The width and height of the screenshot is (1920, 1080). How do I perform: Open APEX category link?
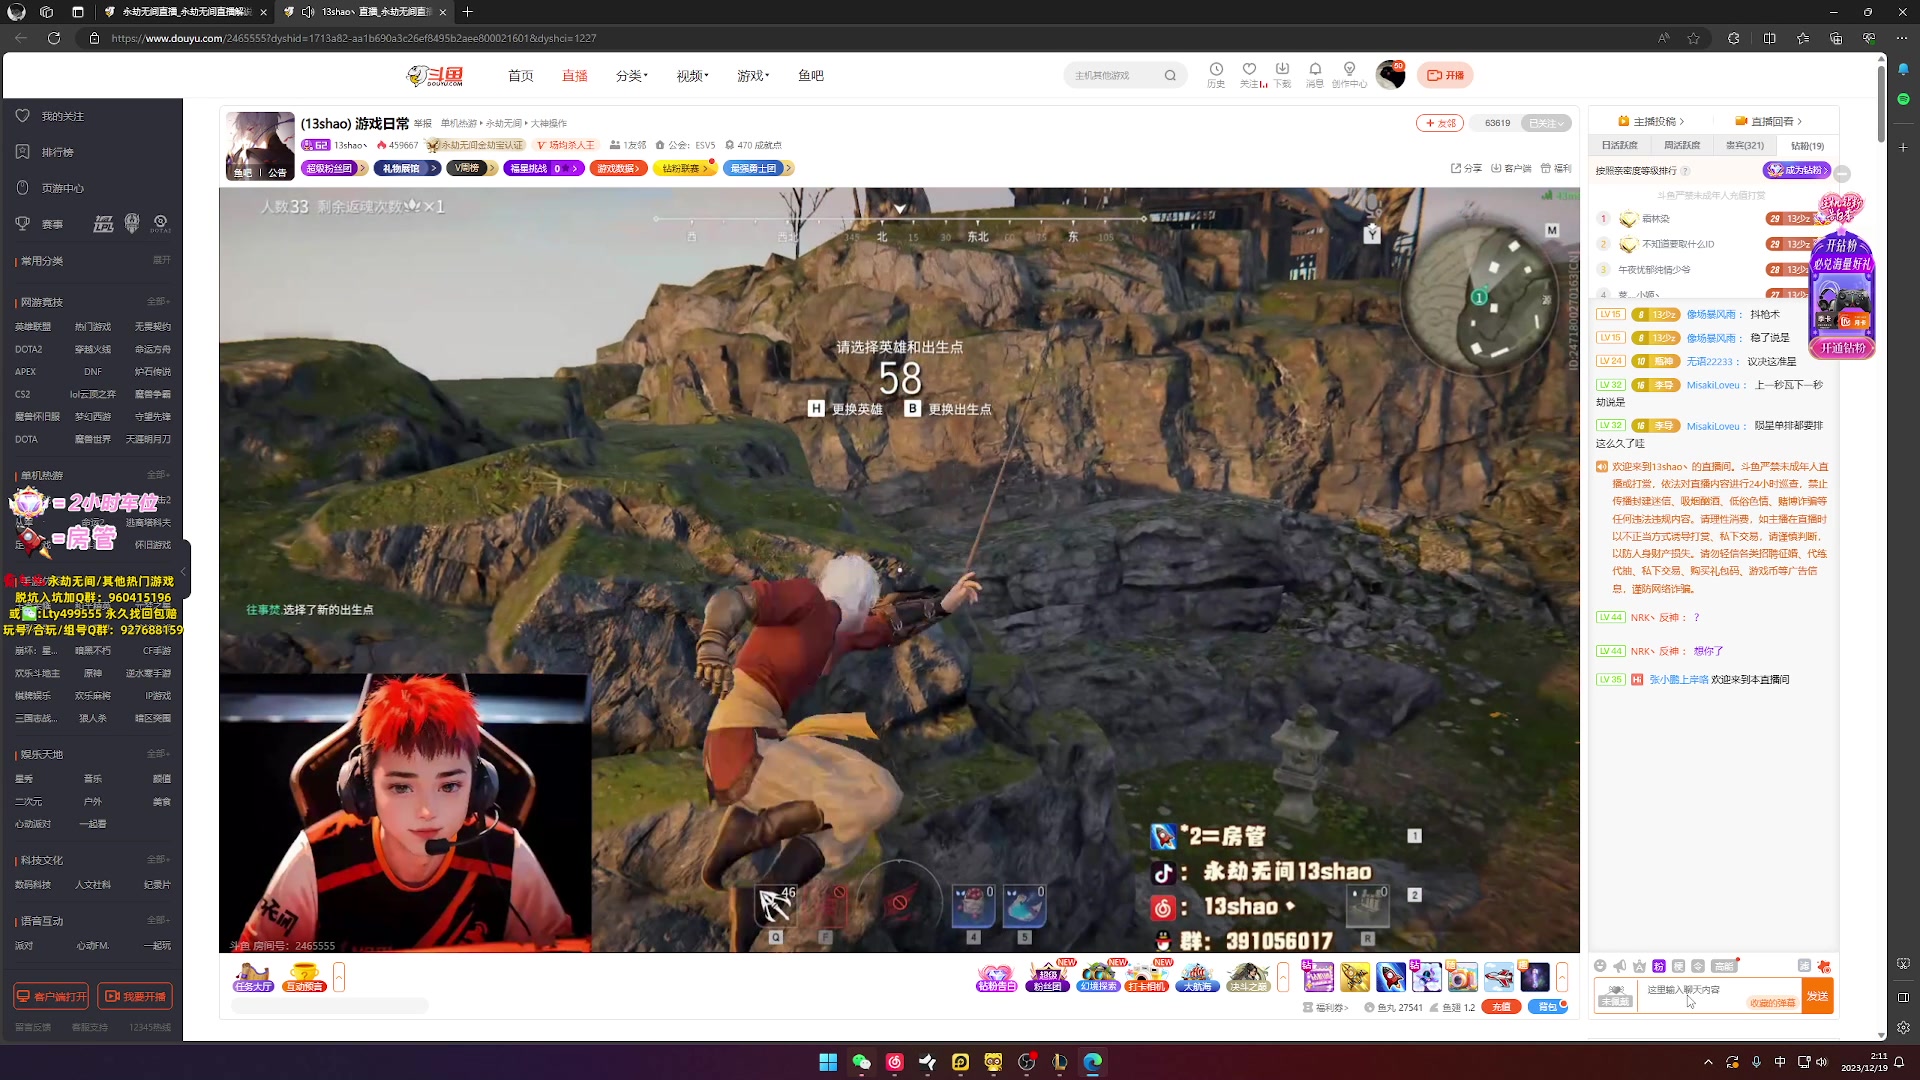point(25,372)
